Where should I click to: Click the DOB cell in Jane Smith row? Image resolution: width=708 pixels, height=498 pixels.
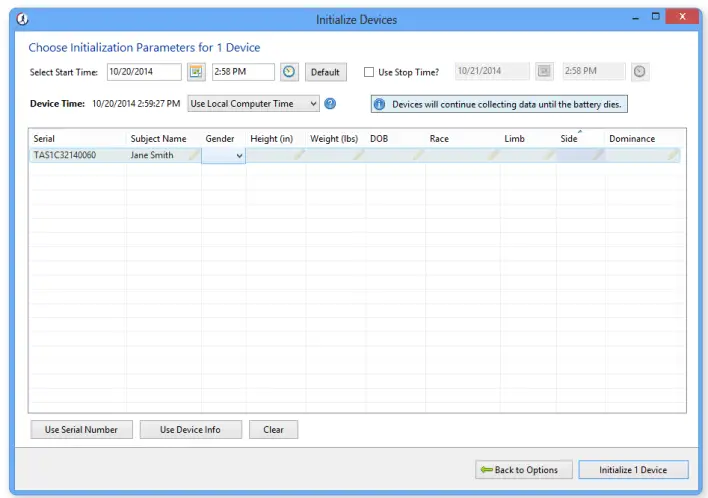[396, 155]
